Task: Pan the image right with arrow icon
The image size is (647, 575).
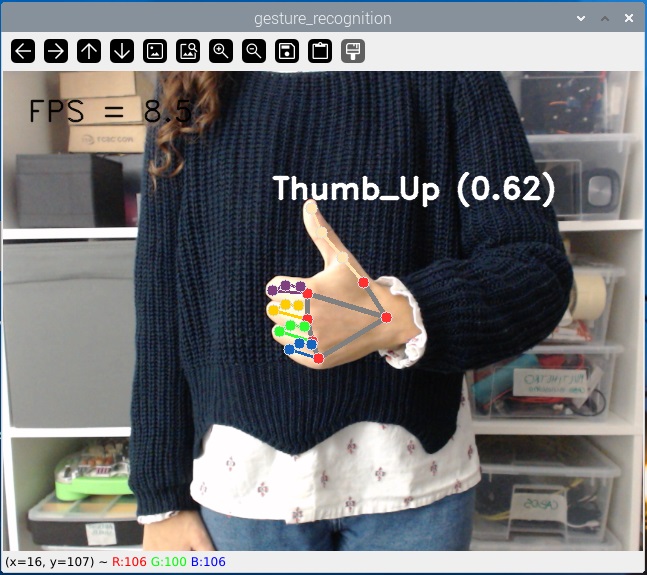Action: (x=56, y=51)
